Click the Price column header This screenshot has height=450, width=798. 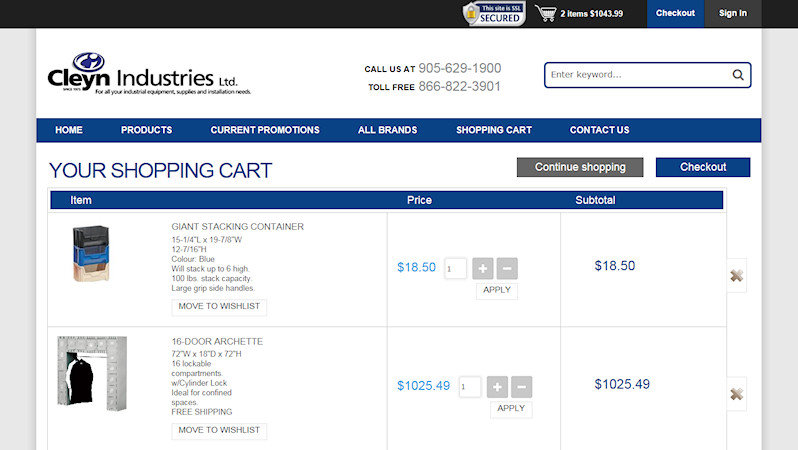coord(419,200)
